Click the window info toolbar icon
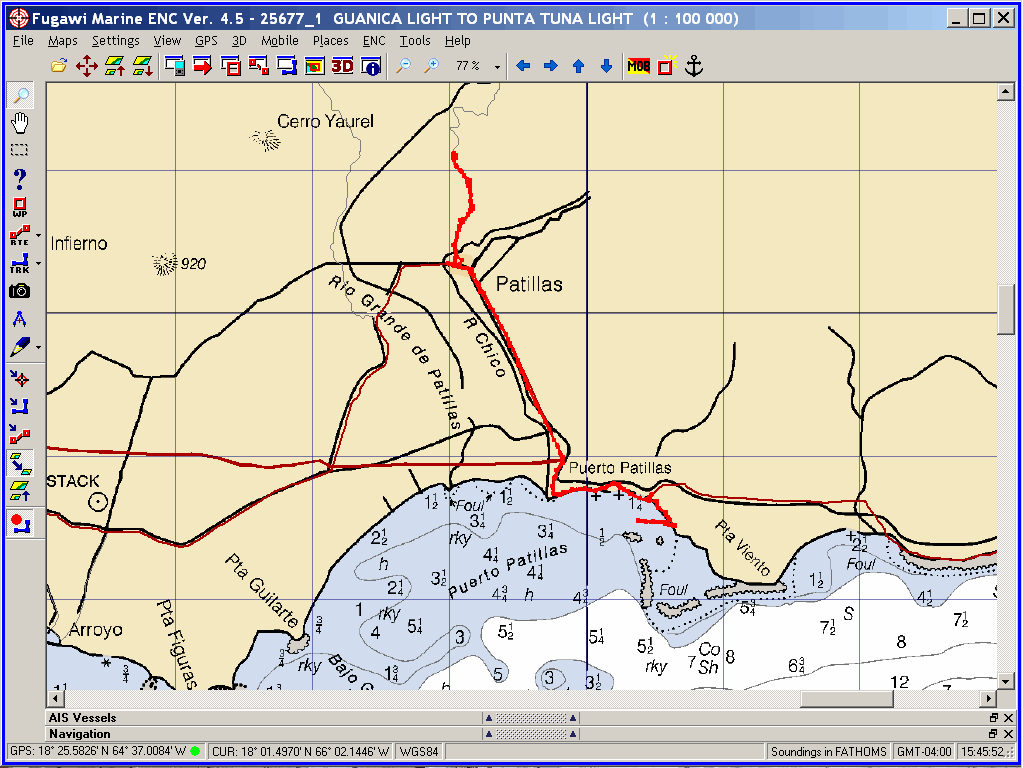This screenshot has height=768, width=1024. [x=371, y=66]
